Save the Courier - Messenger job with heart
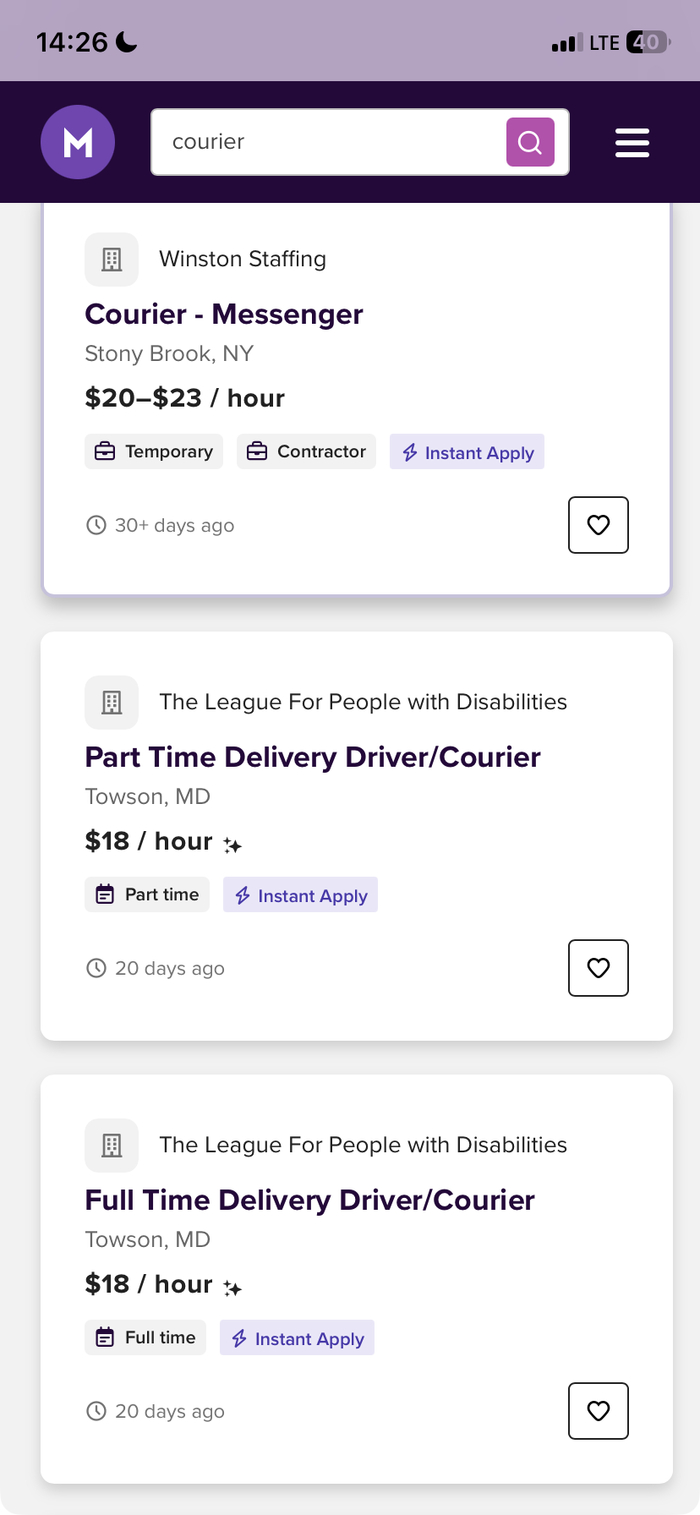 coord(598,525)
